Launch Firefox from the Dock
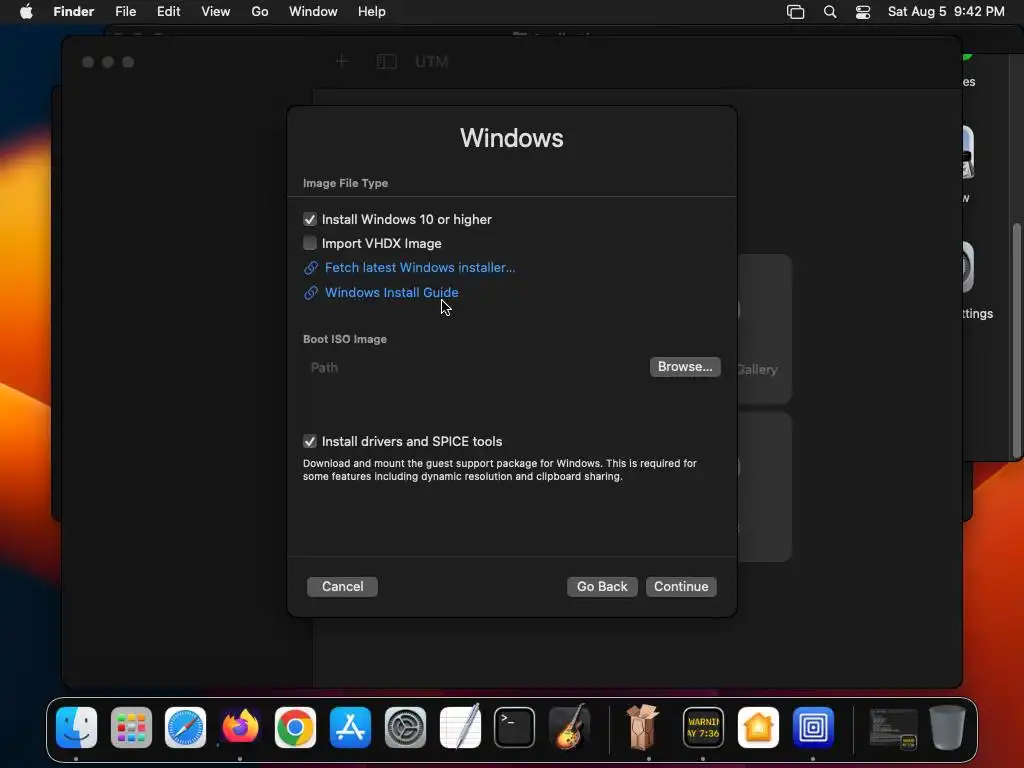 pyautogui.click(x=240, y=727)
